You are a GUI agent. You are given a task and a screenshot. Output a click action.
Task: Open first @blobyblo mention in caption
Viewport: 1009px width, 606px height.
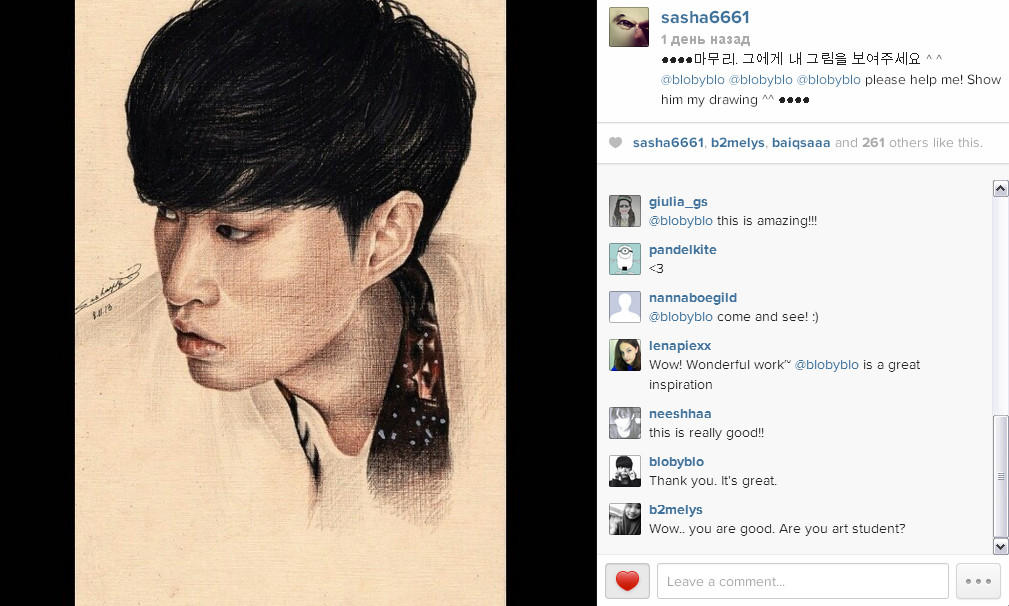point(692,80)
